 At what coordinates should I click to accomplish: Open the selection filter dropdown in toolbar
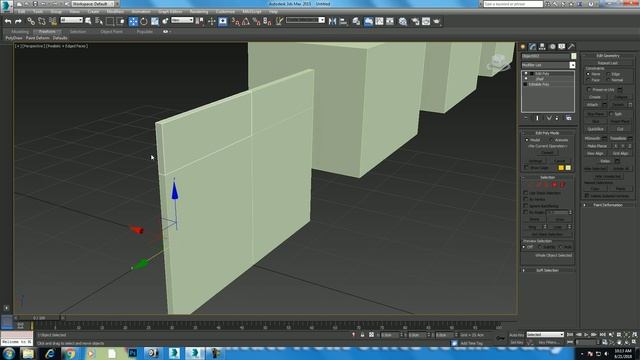point(71,20)
